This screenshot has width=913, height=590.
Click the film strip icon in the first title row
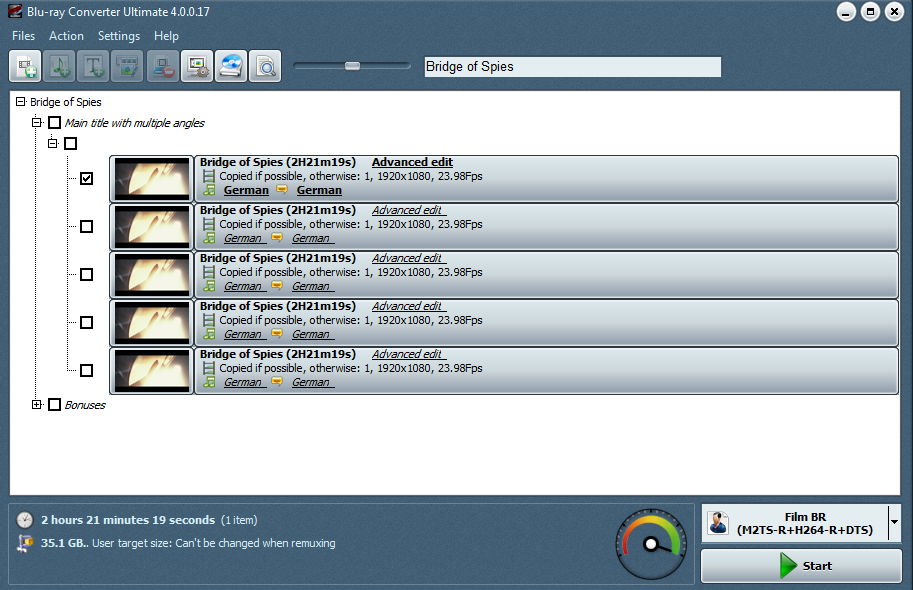[x=208, y=176]
